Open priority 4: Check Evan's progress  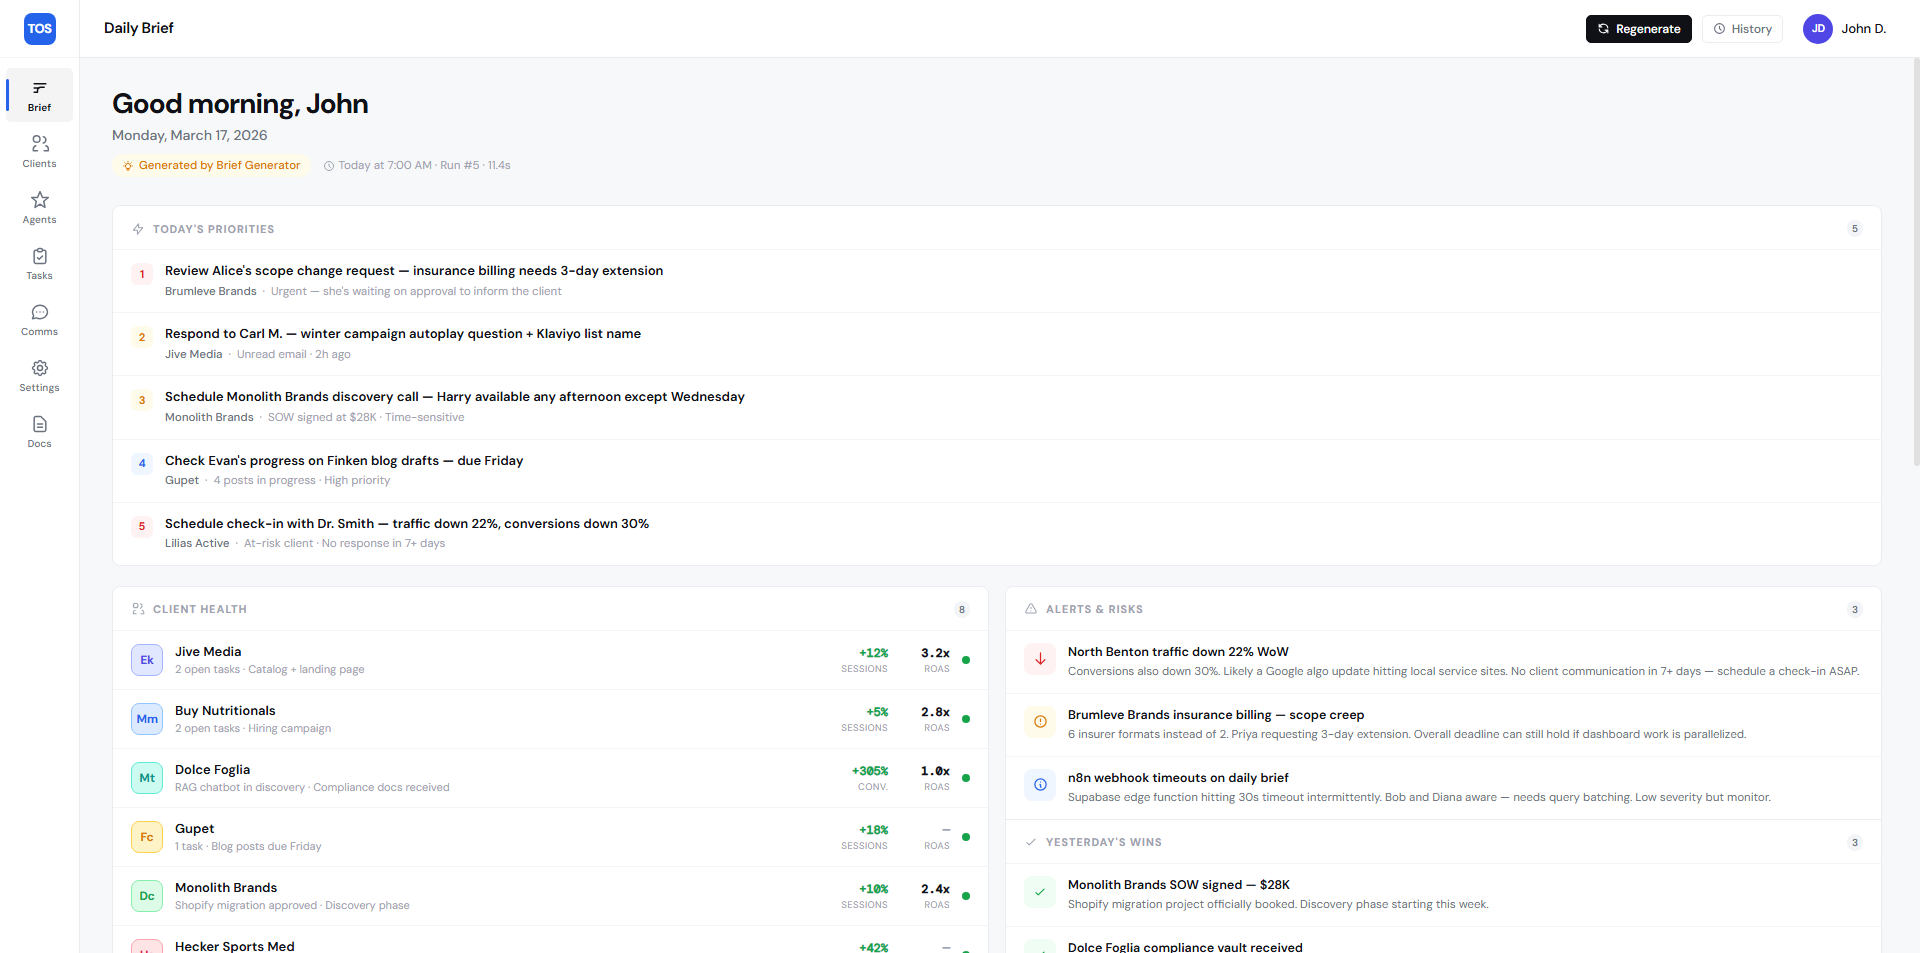click(996, 471)
